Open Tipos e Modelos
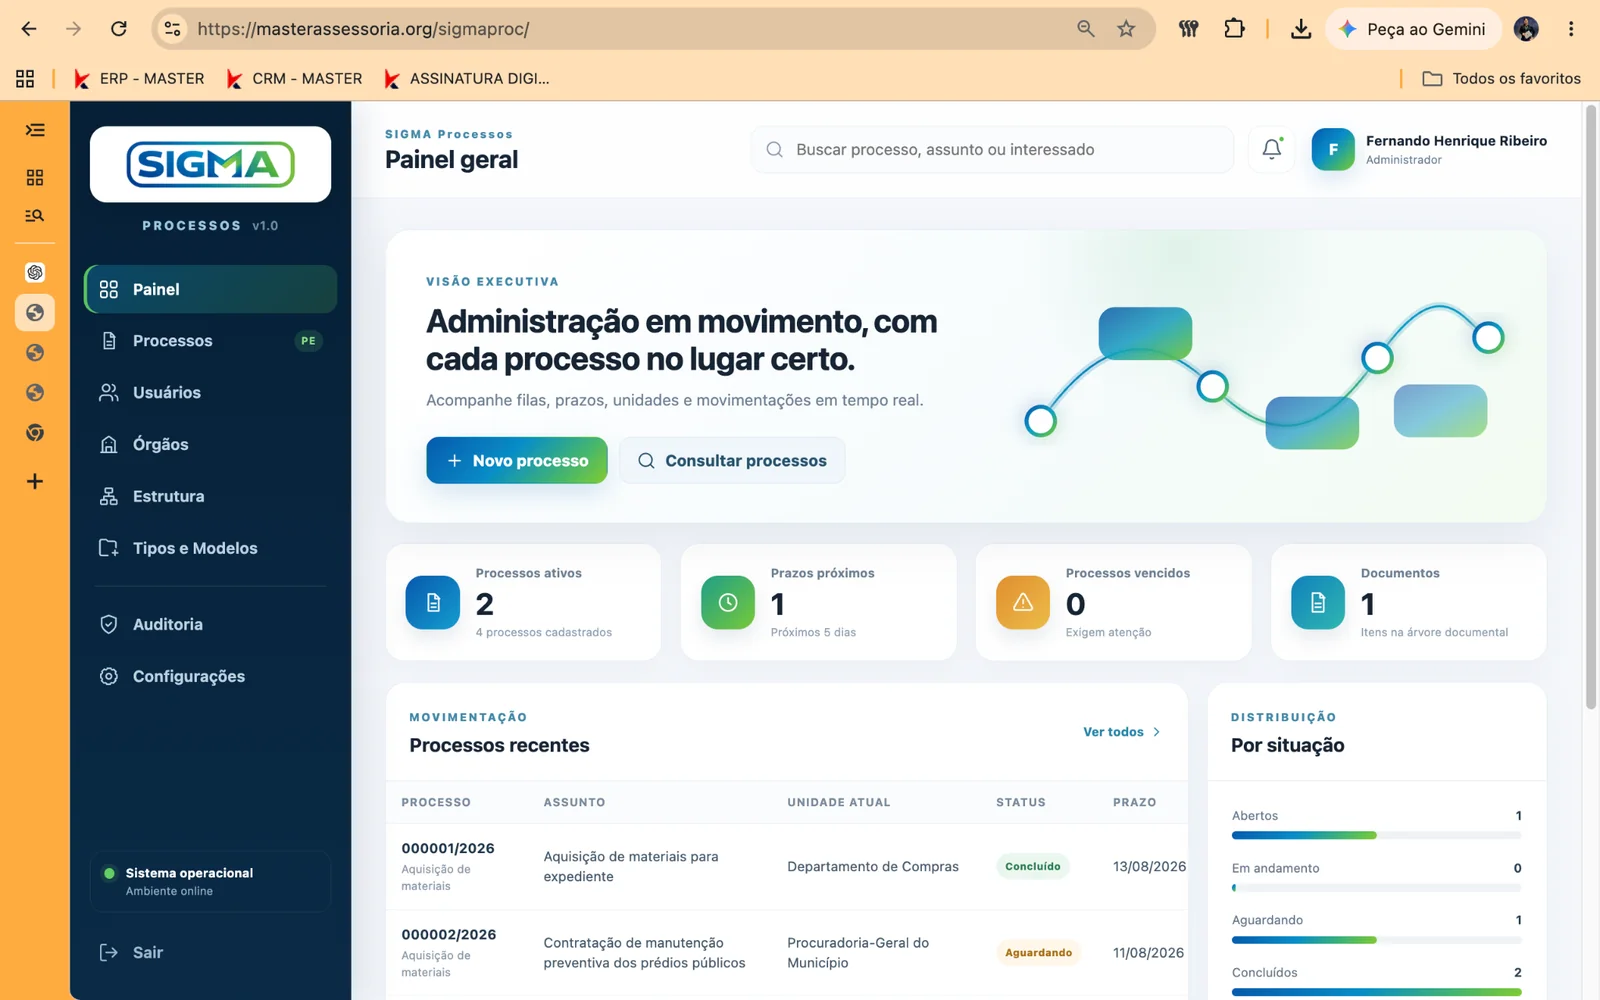The width and height of the screenshot is (1600, 1000). 210,548
